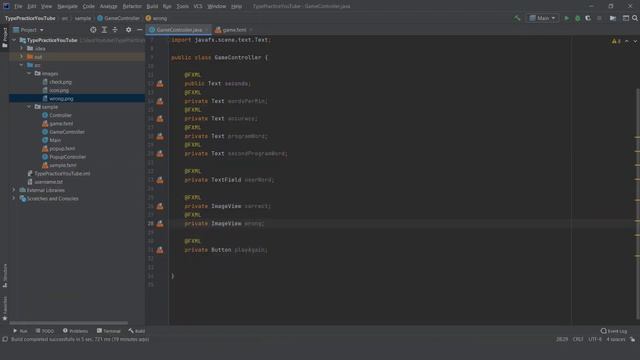The image size is (640, 360).
Task: Select popup.fxml file in tree
Action: 62,149
